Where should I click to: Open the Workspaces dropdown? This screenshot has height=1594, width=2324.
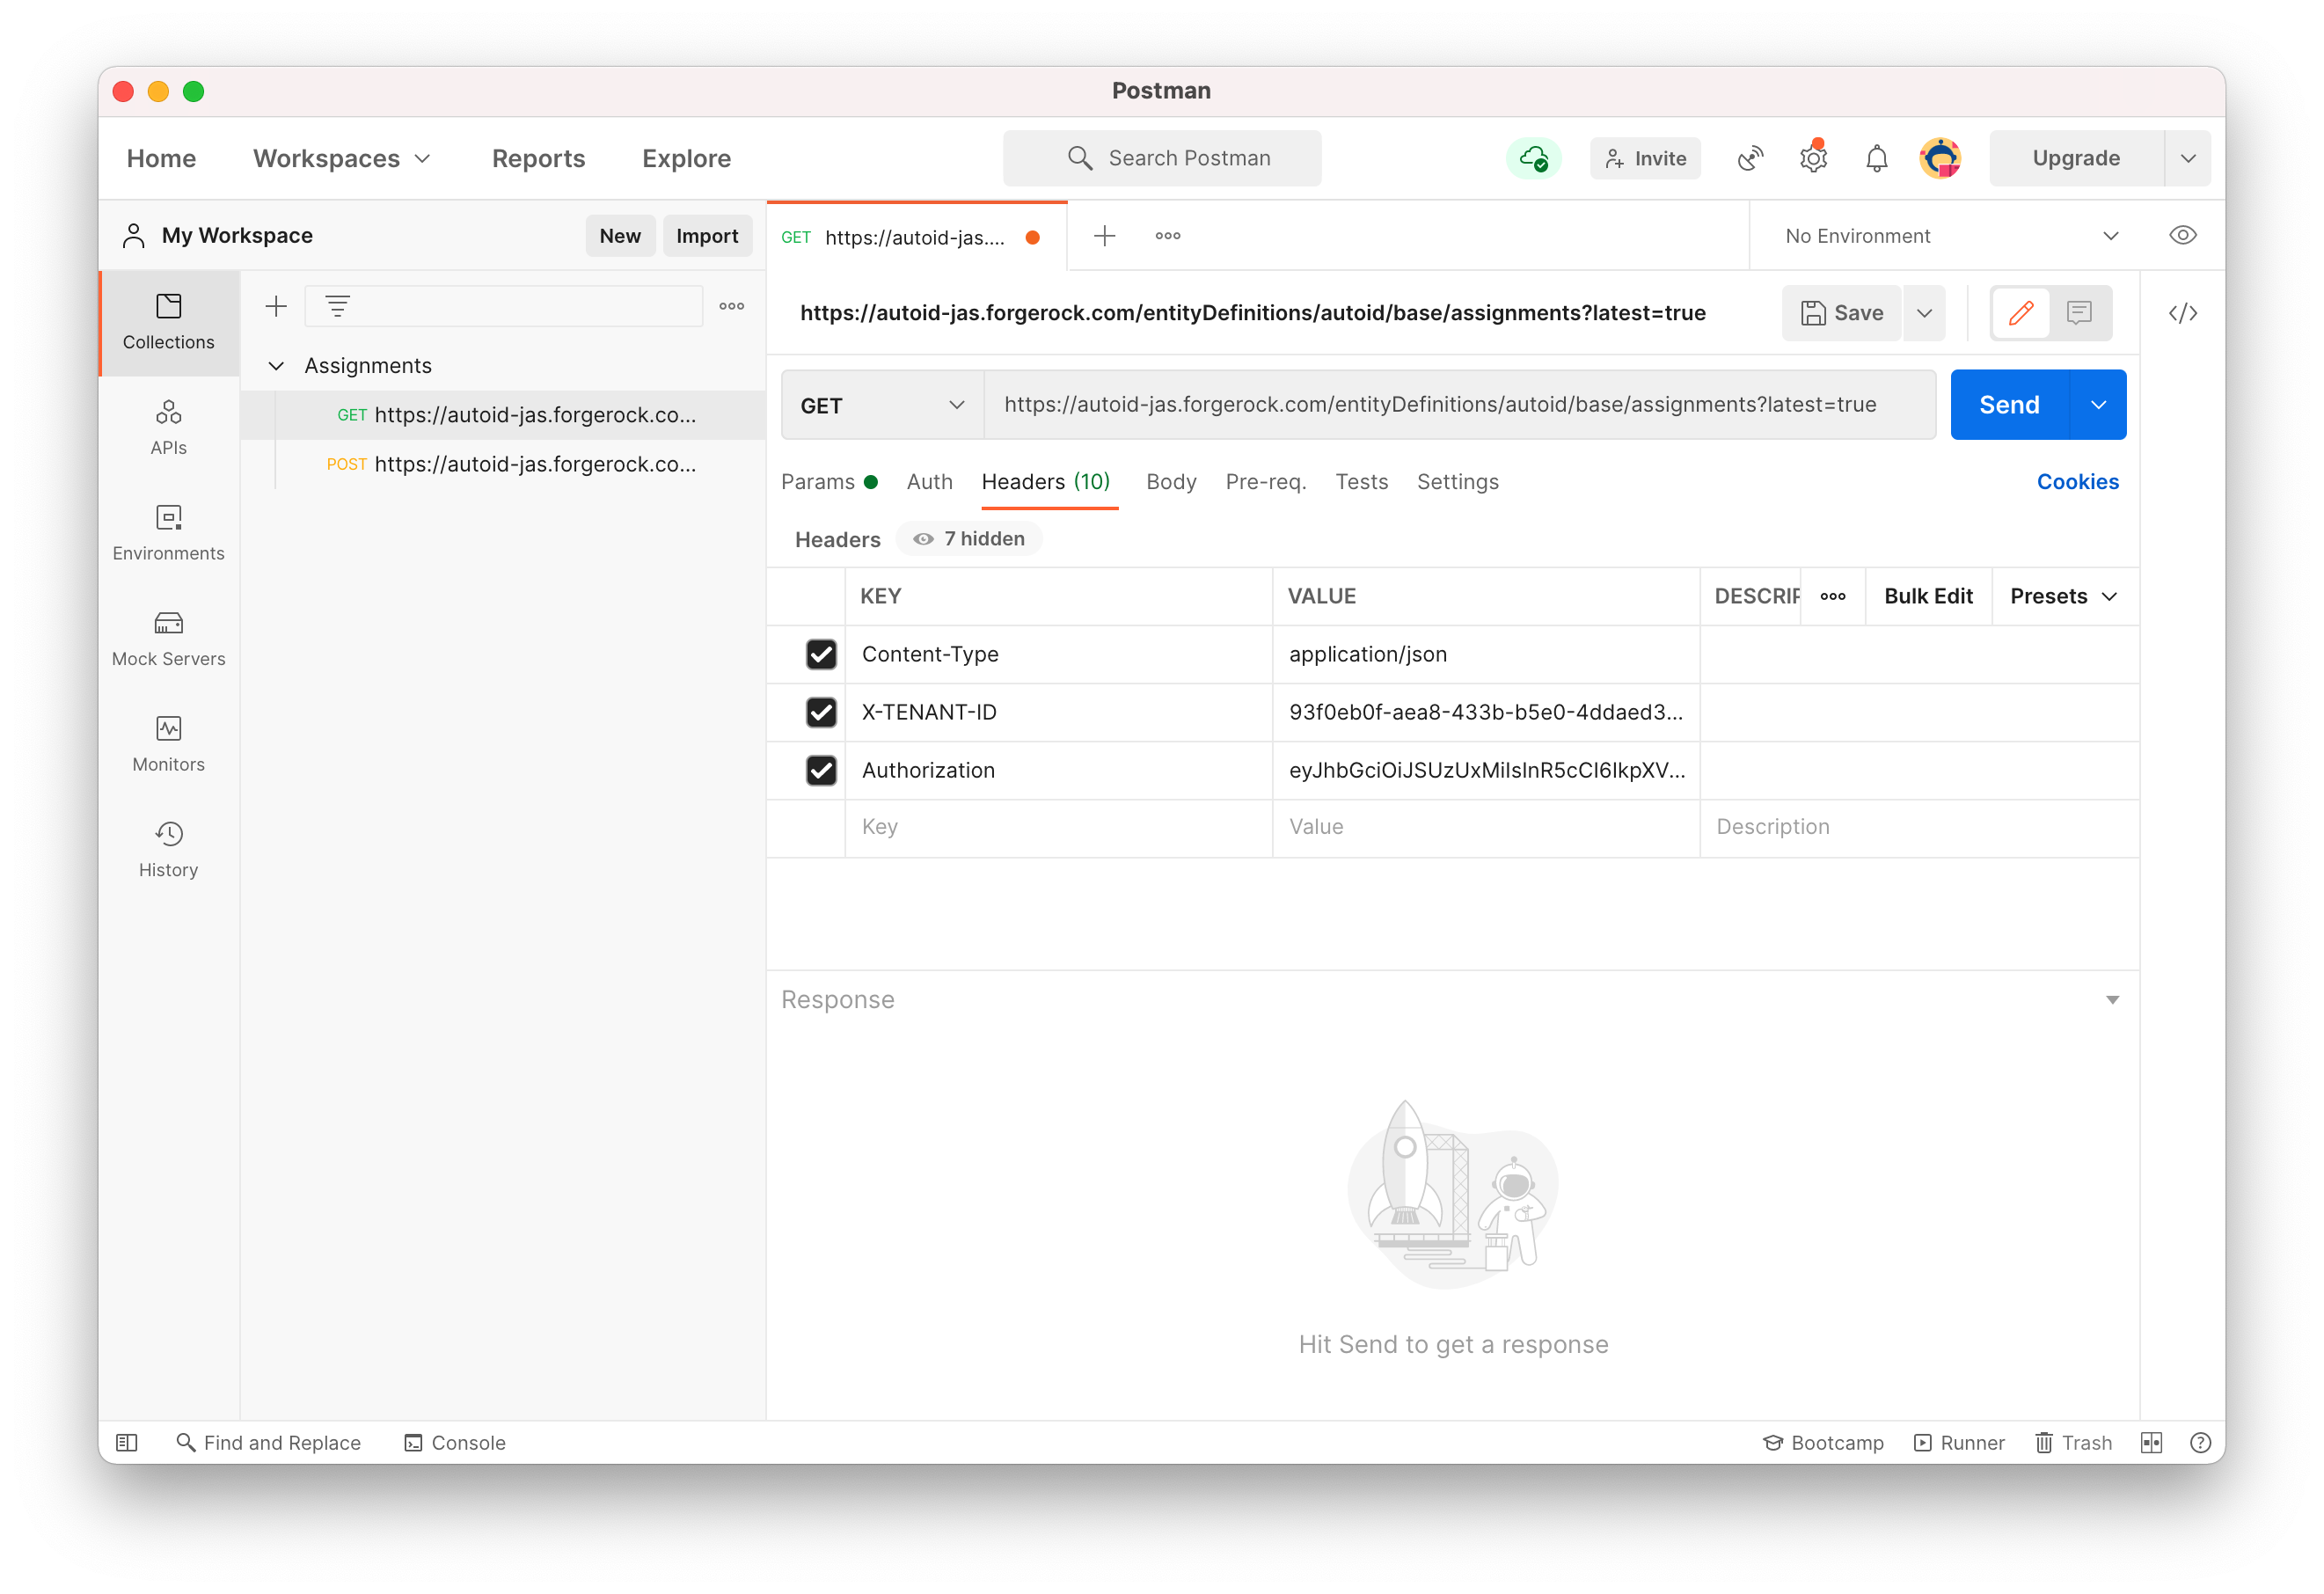pos(341,158)
